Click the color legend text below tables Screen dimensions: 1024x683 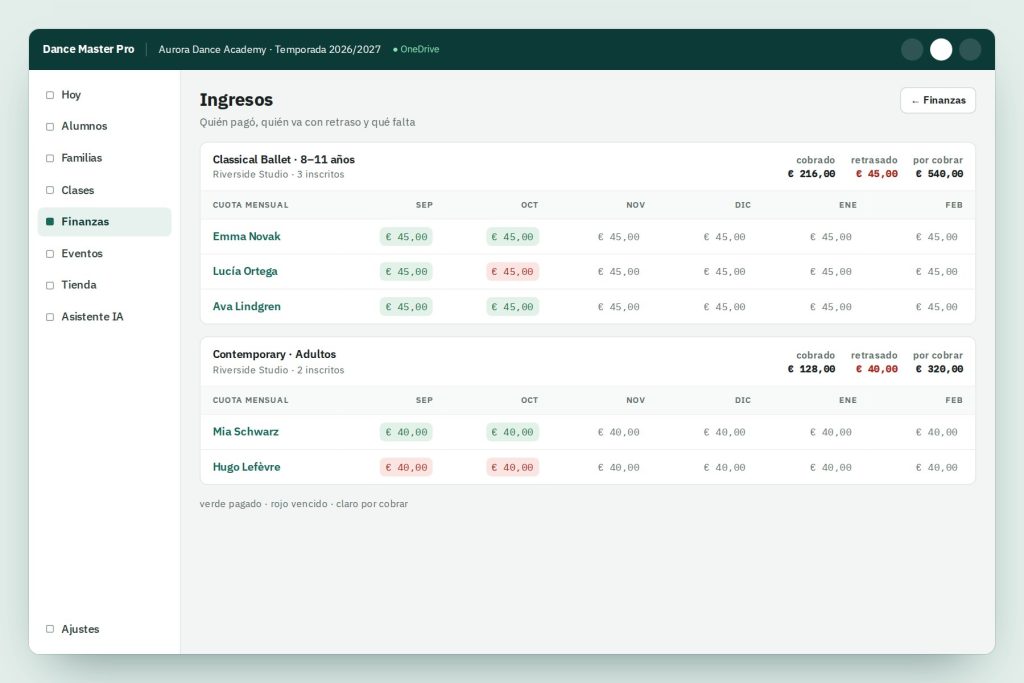point(304,504)
